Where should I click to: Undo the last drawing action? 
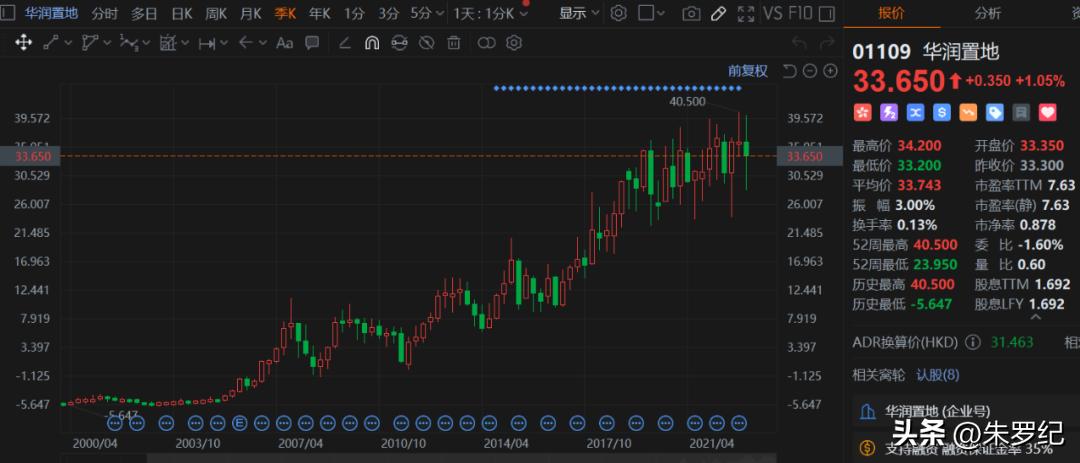click(800, 43)
